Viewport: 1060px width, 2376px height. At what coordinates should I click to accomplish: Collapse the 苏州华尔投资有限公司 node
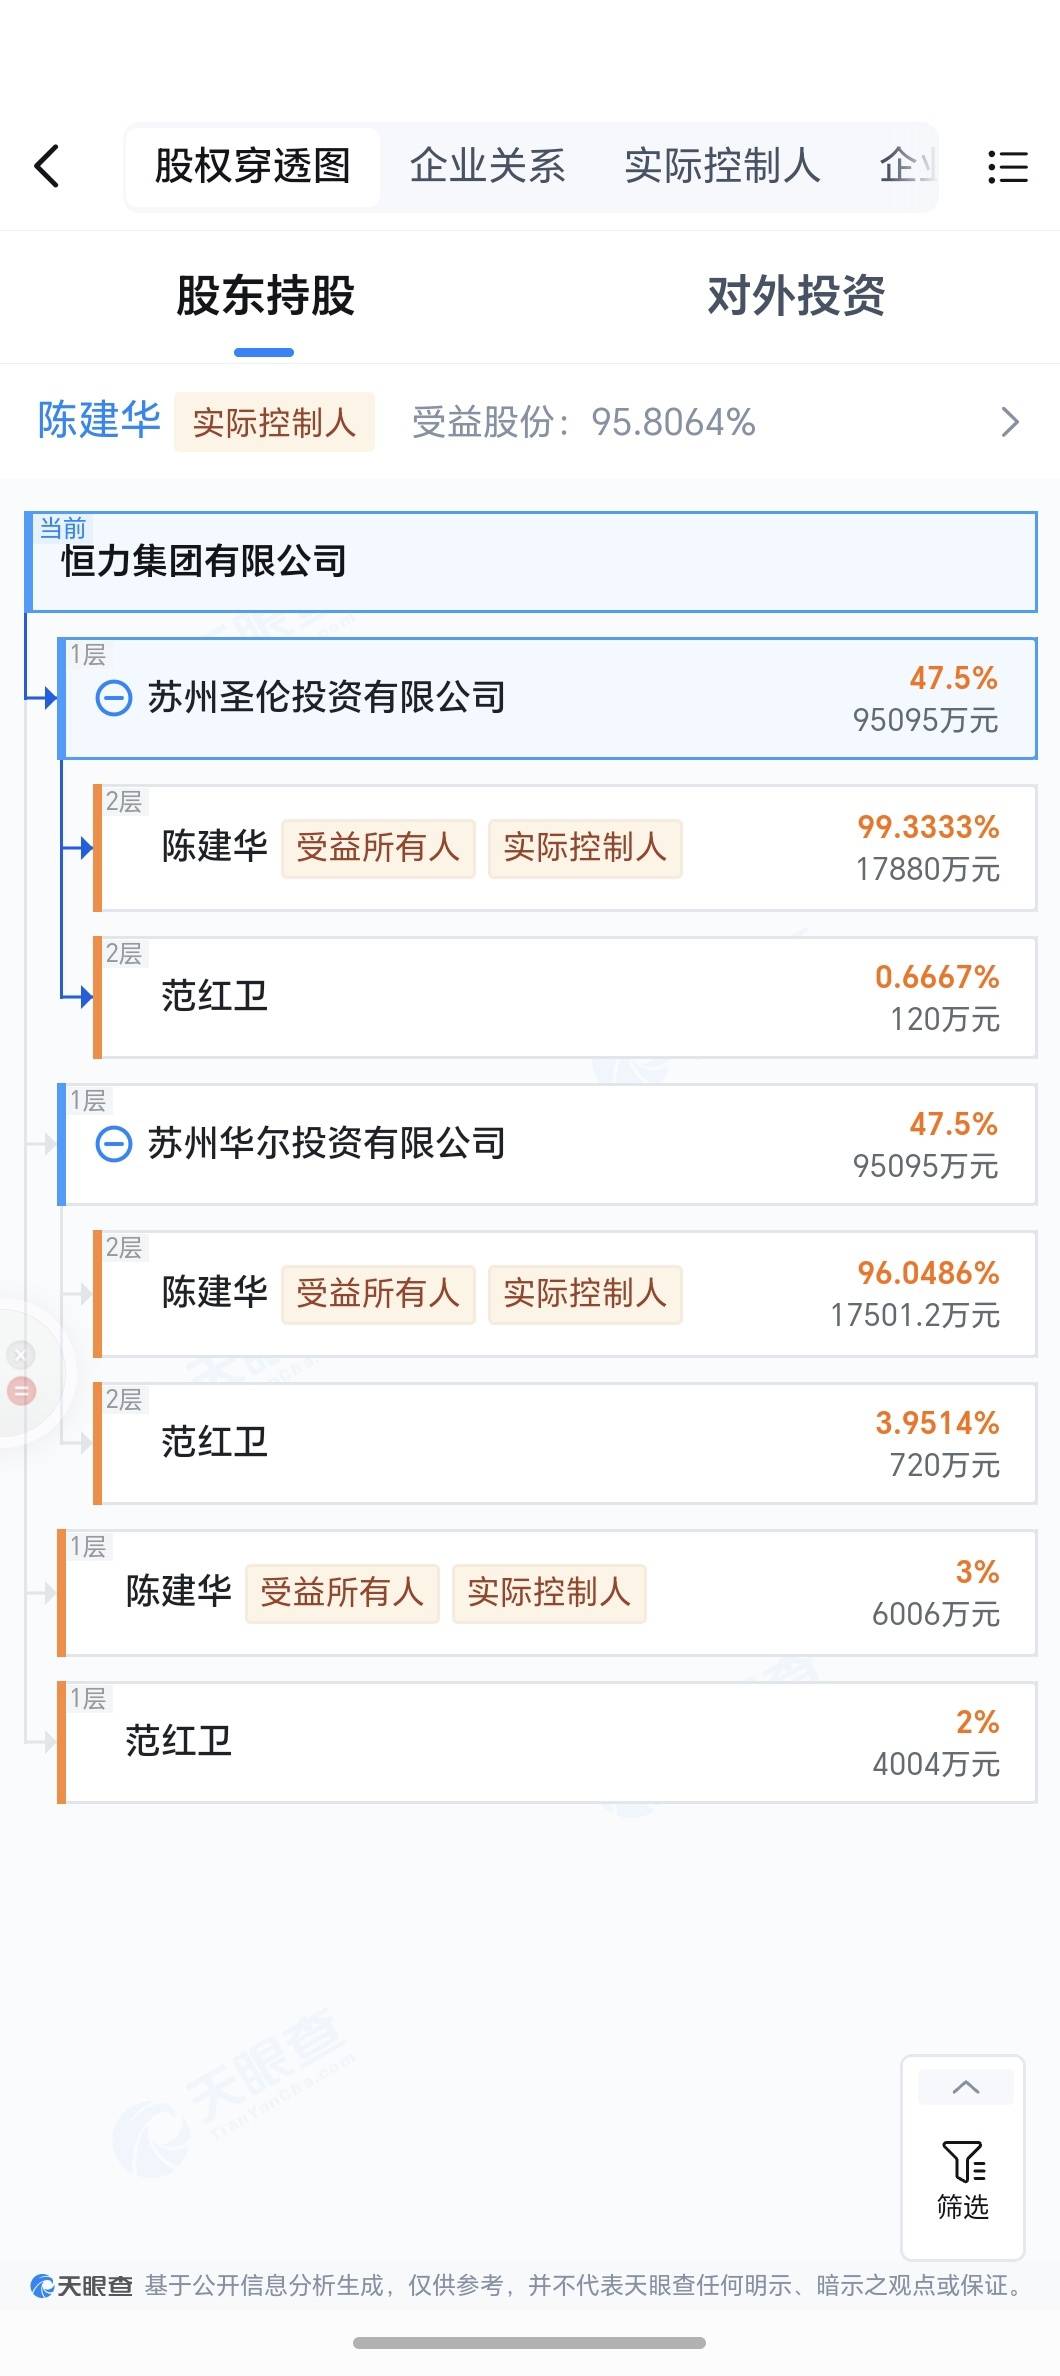[113, 1143]
